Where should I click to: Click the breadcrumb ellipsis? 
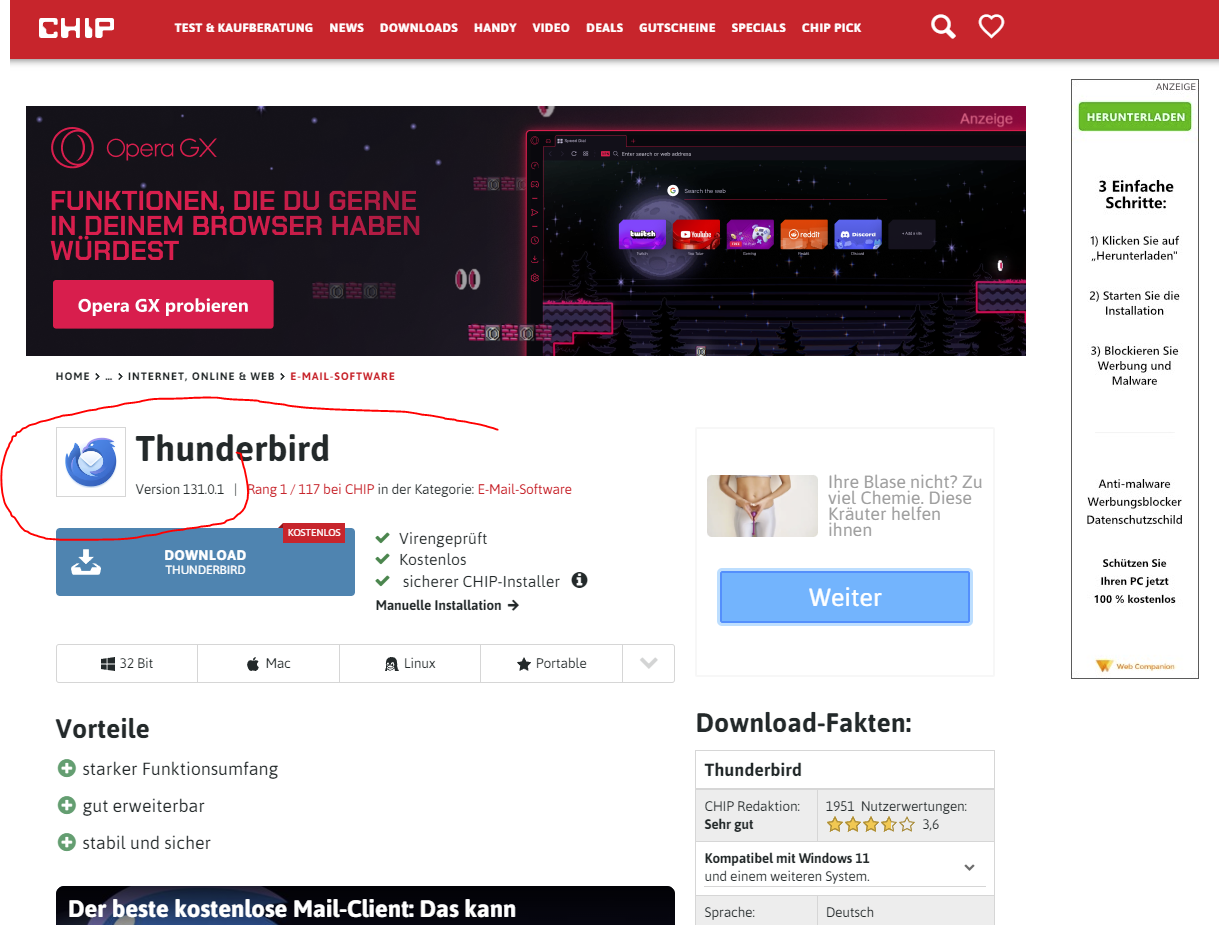[109, 377]
